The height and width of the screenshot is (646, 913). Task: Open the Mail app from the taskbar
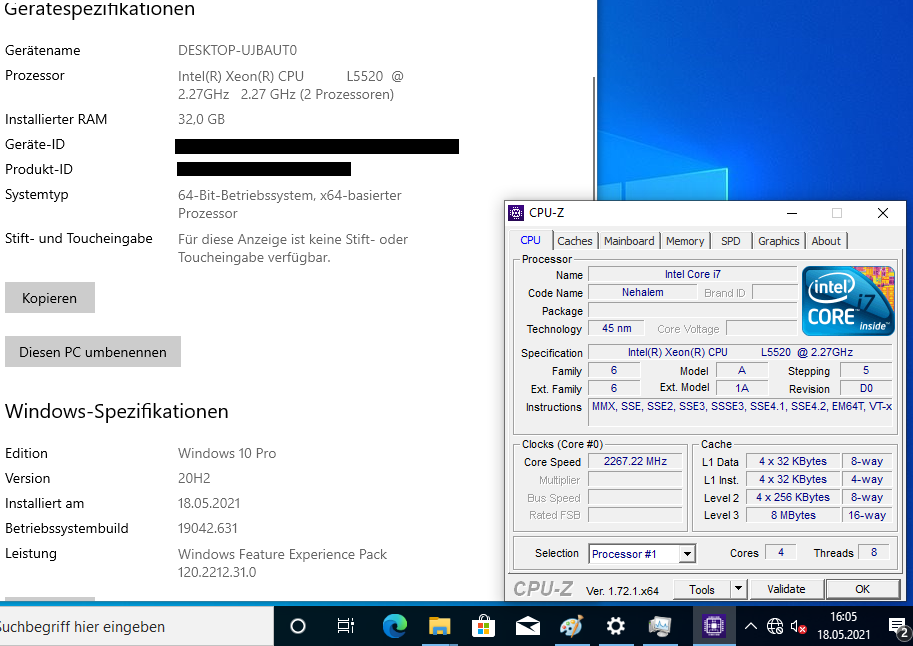pos(528,627)
